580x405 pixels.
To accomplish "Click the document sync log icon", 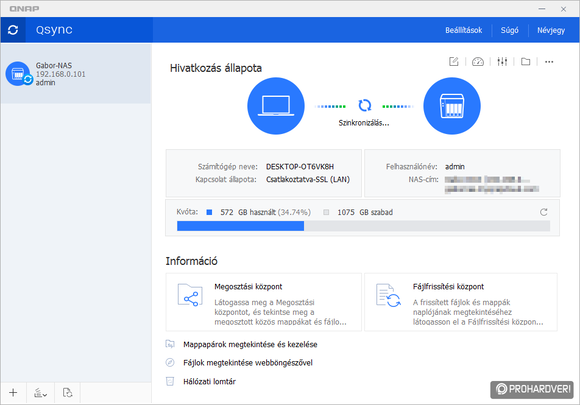I will (x=67, y=392).
